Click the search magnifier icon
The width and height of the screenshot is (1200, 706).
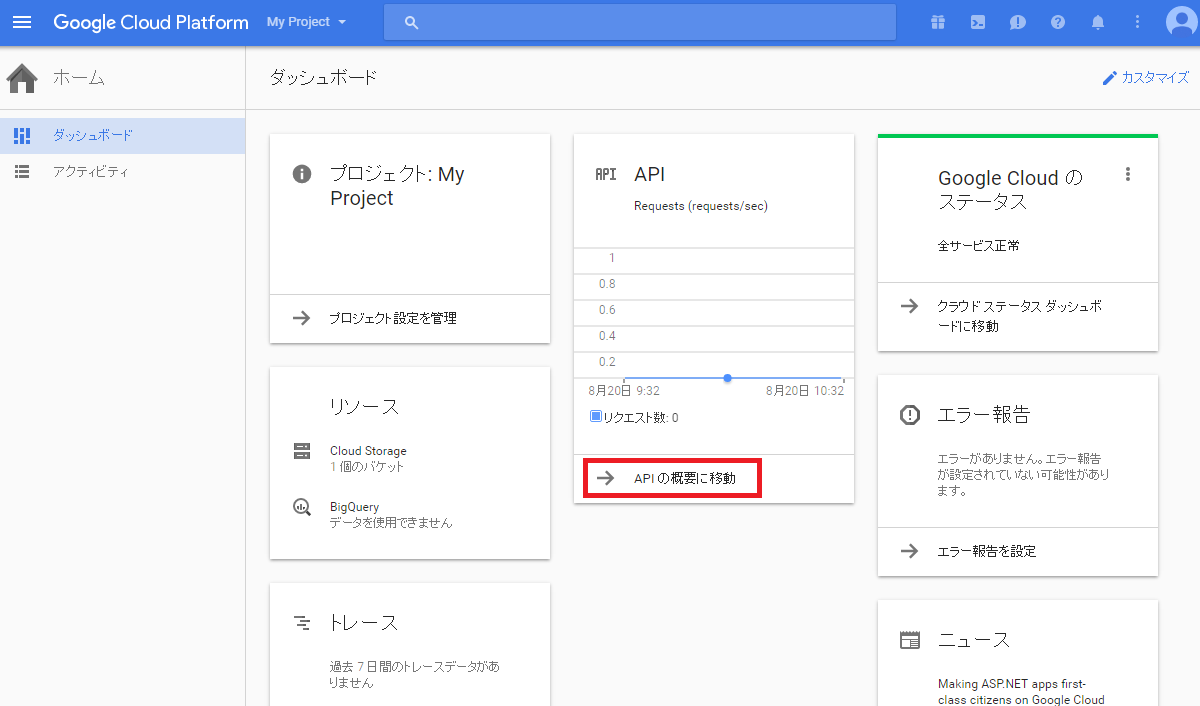[411, 22]
